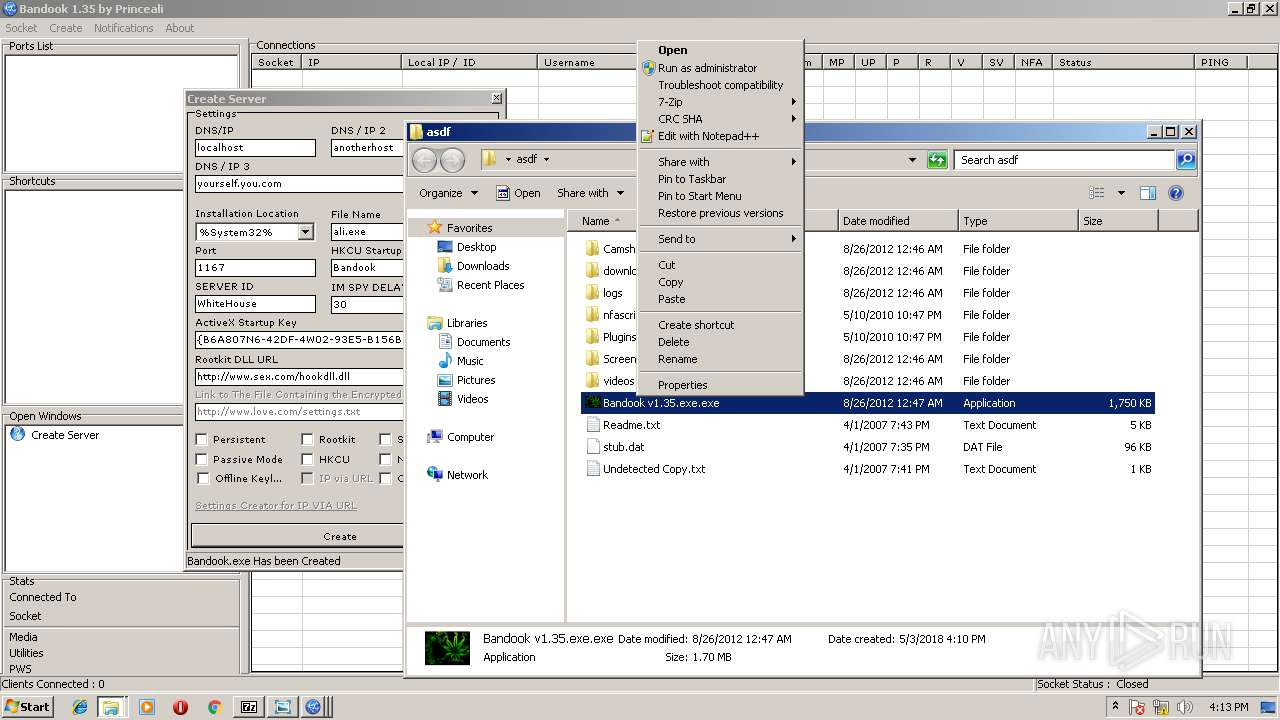
Task: Click the Explorer back navigation arrow
Action: (424, 160)
